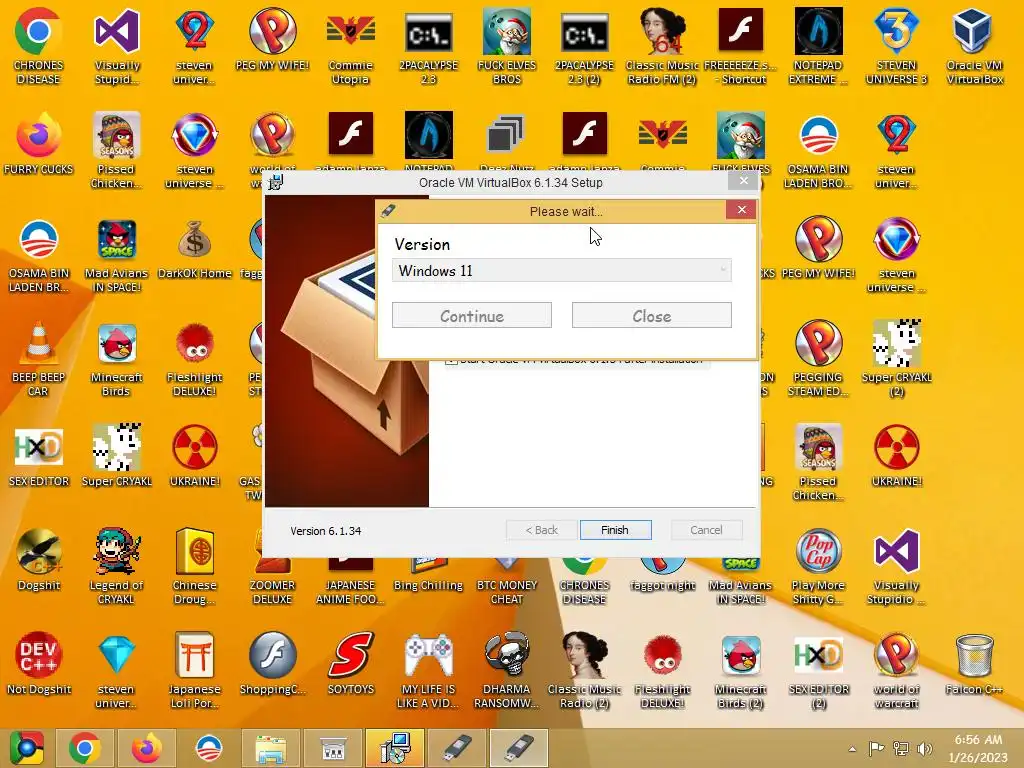Select the Minecraft Birds icon without (2)
The width and height of the screenshot is (1024, 768).
116,359
